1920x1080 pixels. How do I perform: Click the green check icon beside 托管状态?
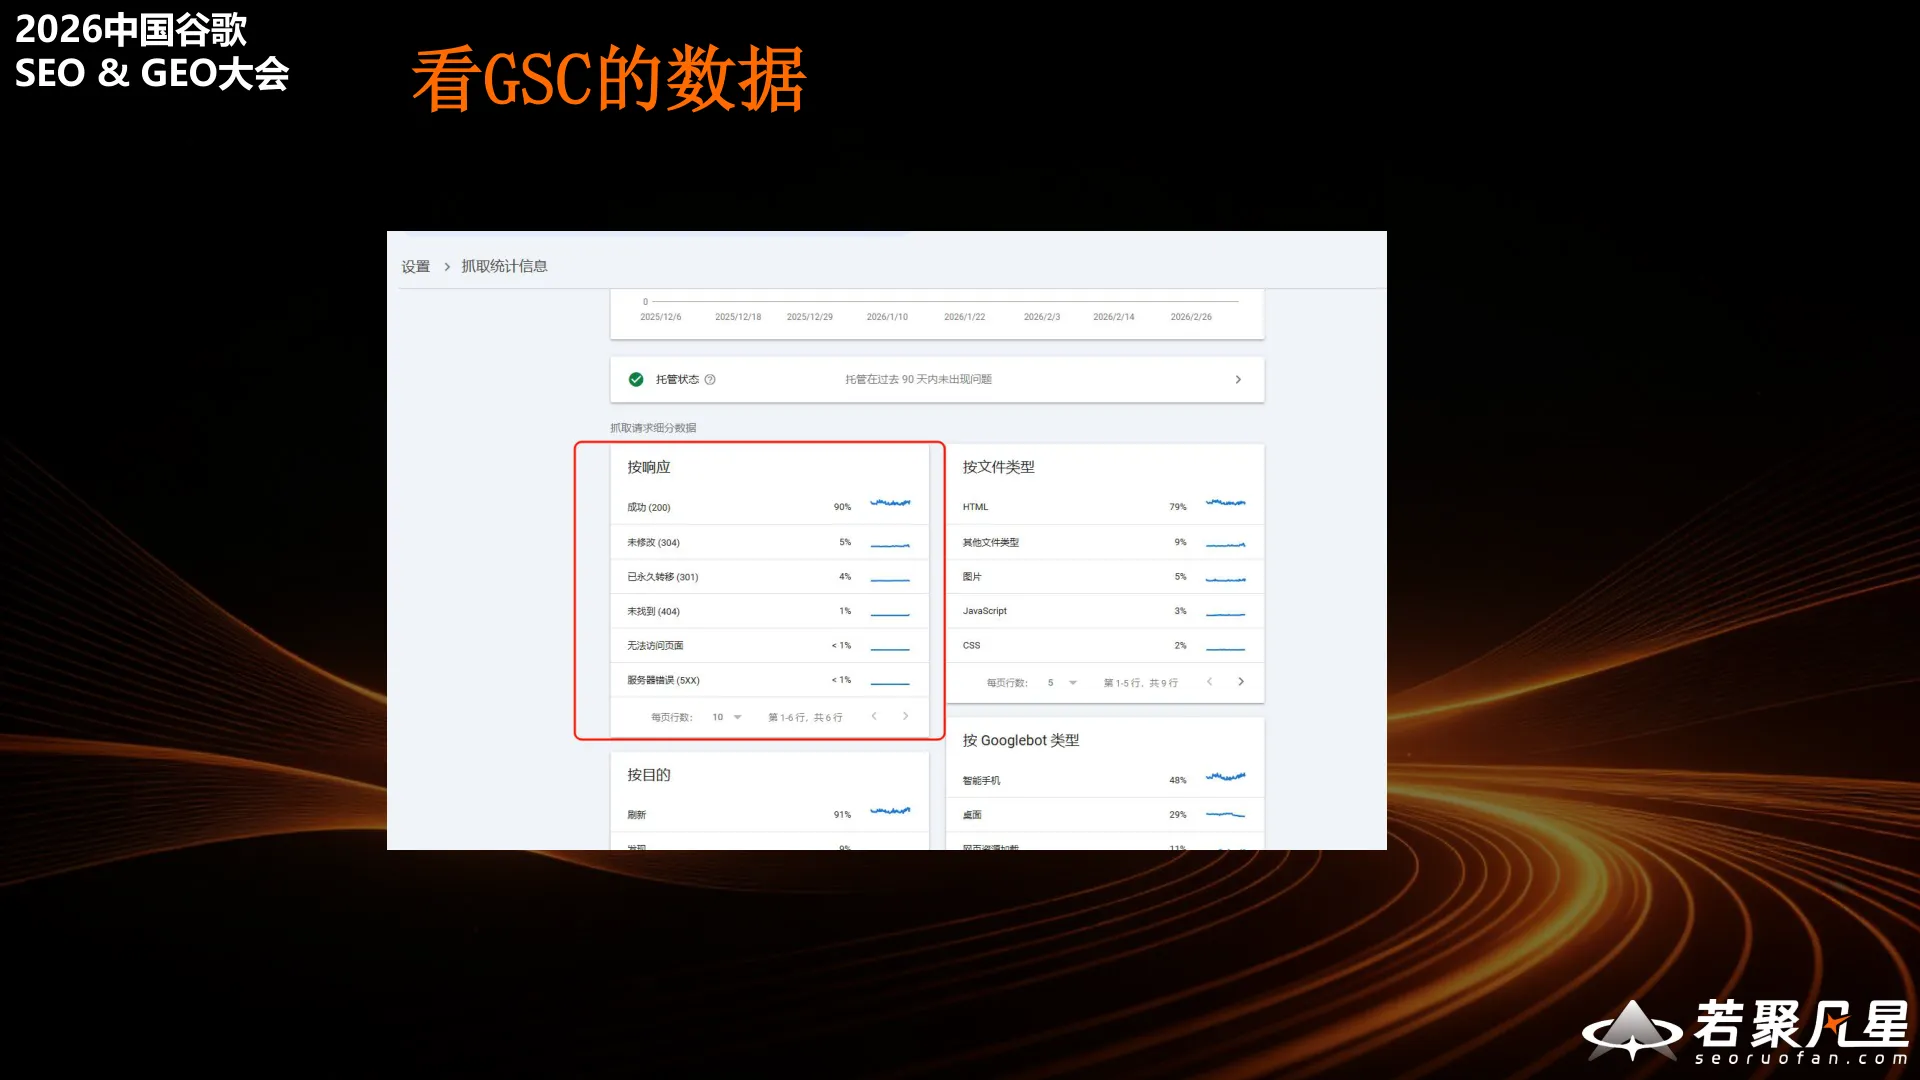[x=636, y=379]
